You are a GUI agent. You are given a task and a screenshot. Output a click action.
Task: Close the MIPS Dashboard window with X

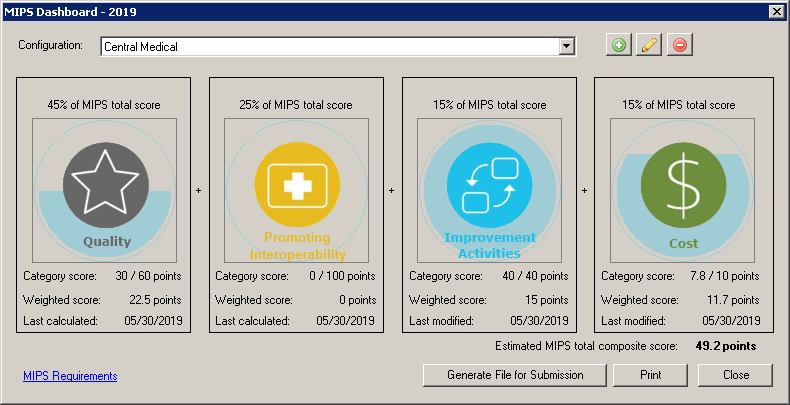click(x=775, y=11)
